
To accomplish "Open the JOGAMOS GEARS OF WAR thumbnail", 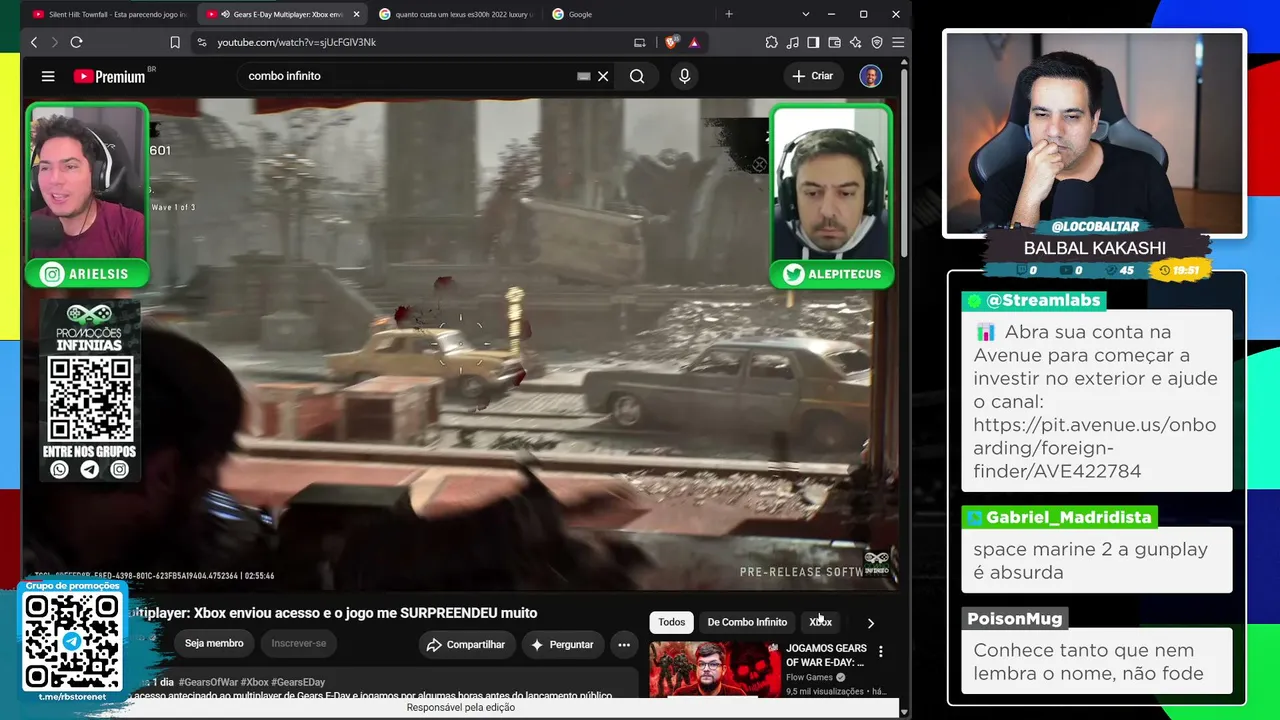I will [x=715, y=670].
